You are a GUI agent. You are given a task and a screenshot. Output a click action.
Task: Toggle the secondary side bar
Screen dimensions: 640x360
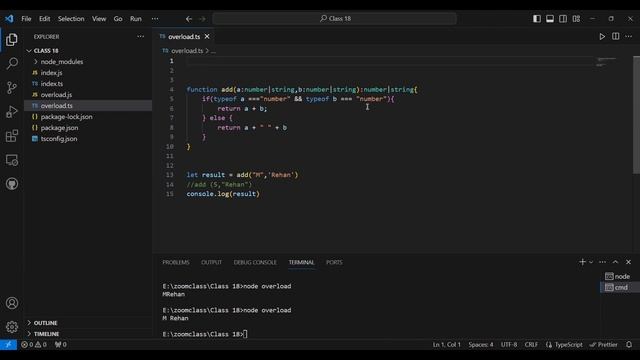563,18
